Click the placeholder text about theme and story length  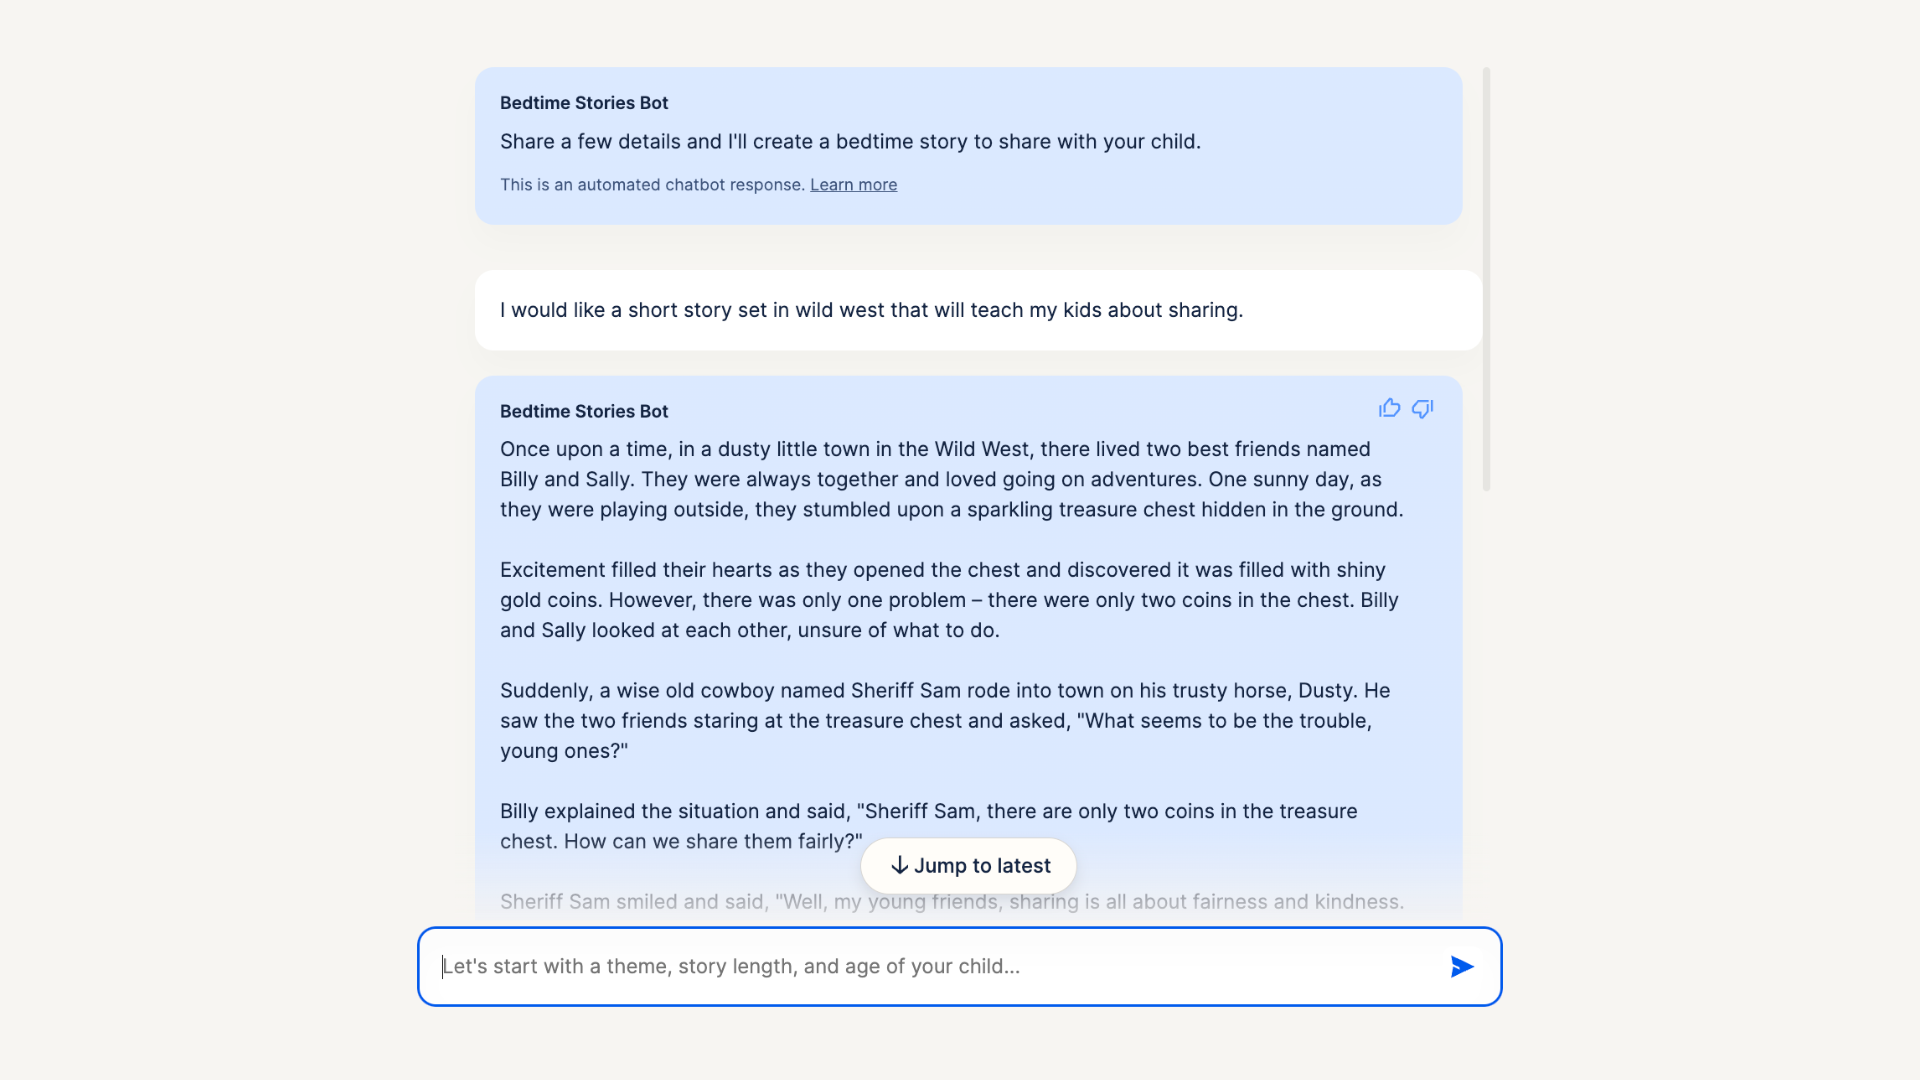[732, 966]
